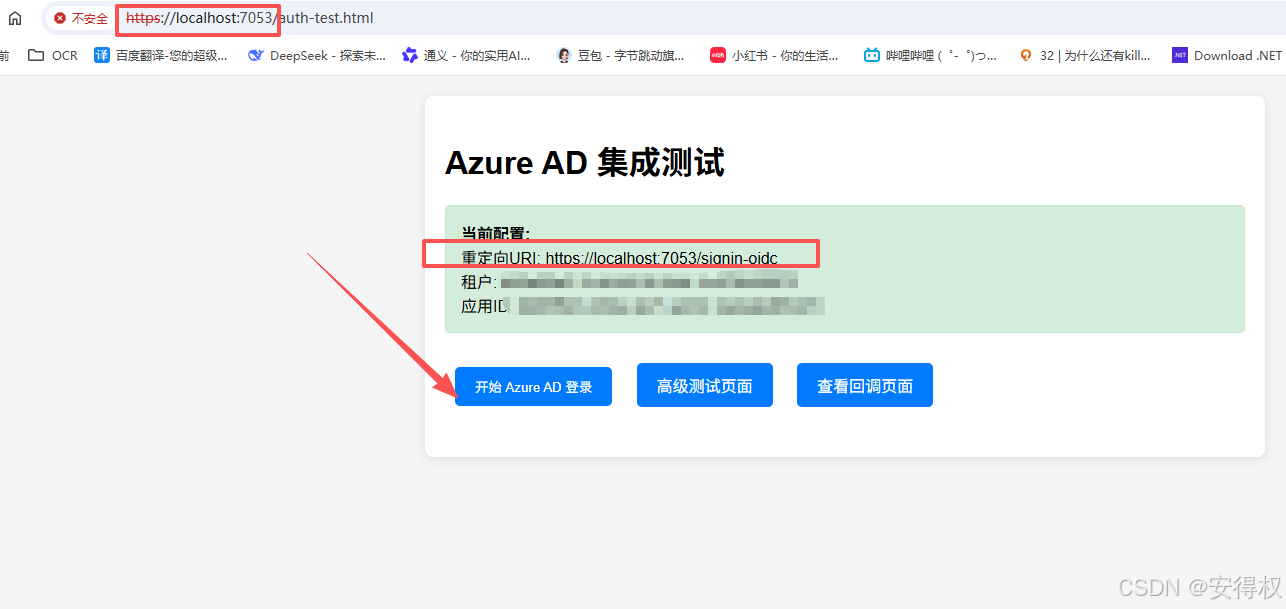The height and width of the screenshot is (609, 1286).
Task: Click the Azure AD 集成测试 heading
Action: 584,162
